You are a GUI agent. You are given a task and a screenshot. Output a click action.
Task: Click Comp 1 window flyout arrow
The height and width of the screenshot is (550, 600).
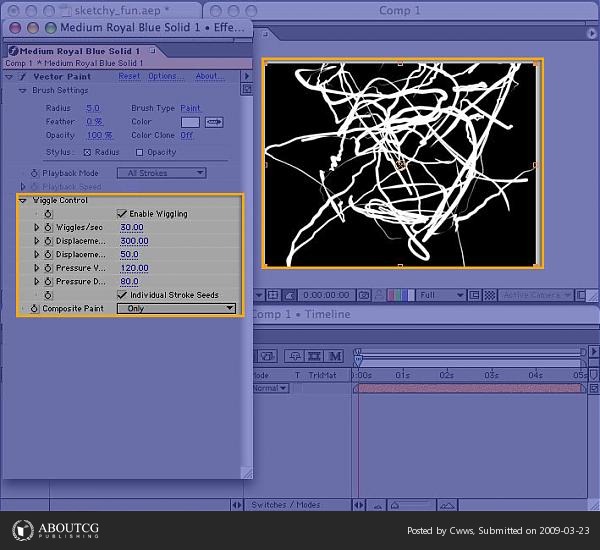pyautogui.click(x=592, y=34)
